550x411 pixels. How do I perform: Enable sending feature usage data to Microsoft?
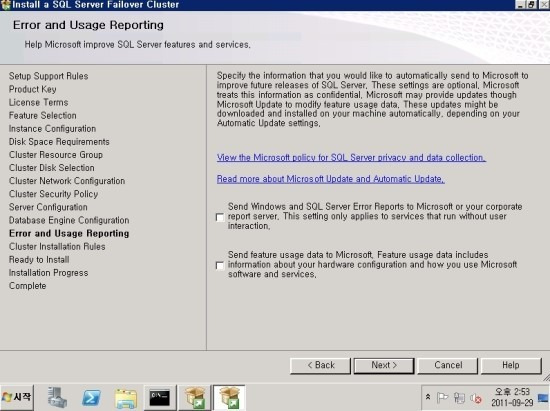[x=220, y=265]
